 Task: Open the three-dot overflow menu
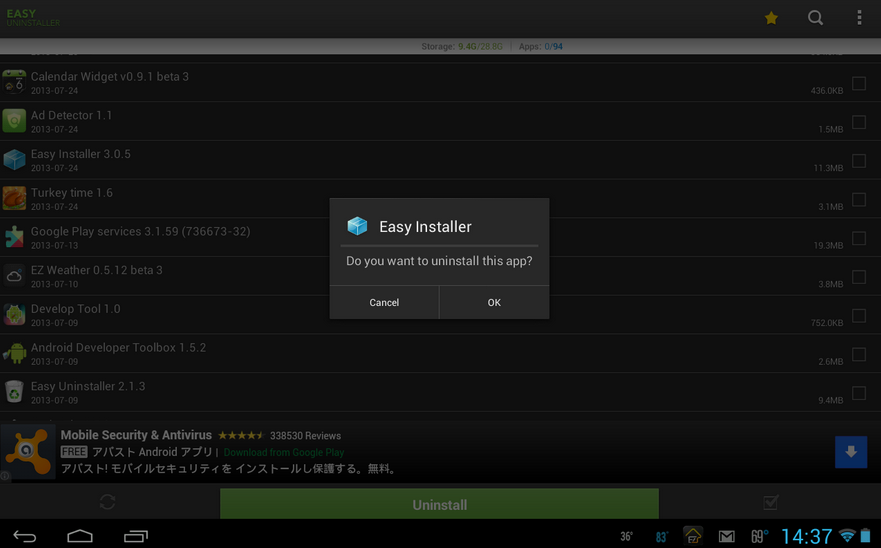point(859,18)
